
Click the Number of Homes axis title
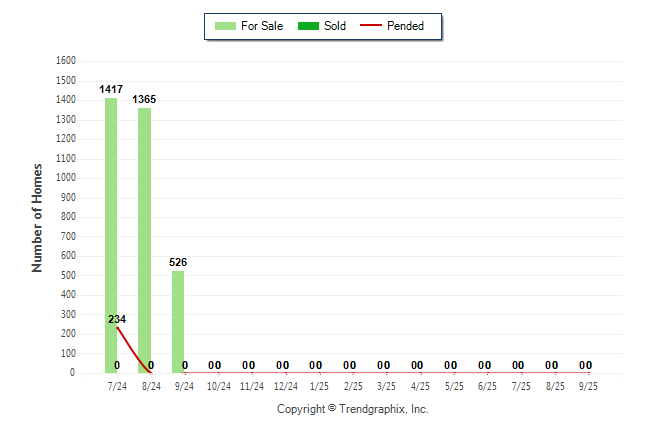[x=38, y=217]
